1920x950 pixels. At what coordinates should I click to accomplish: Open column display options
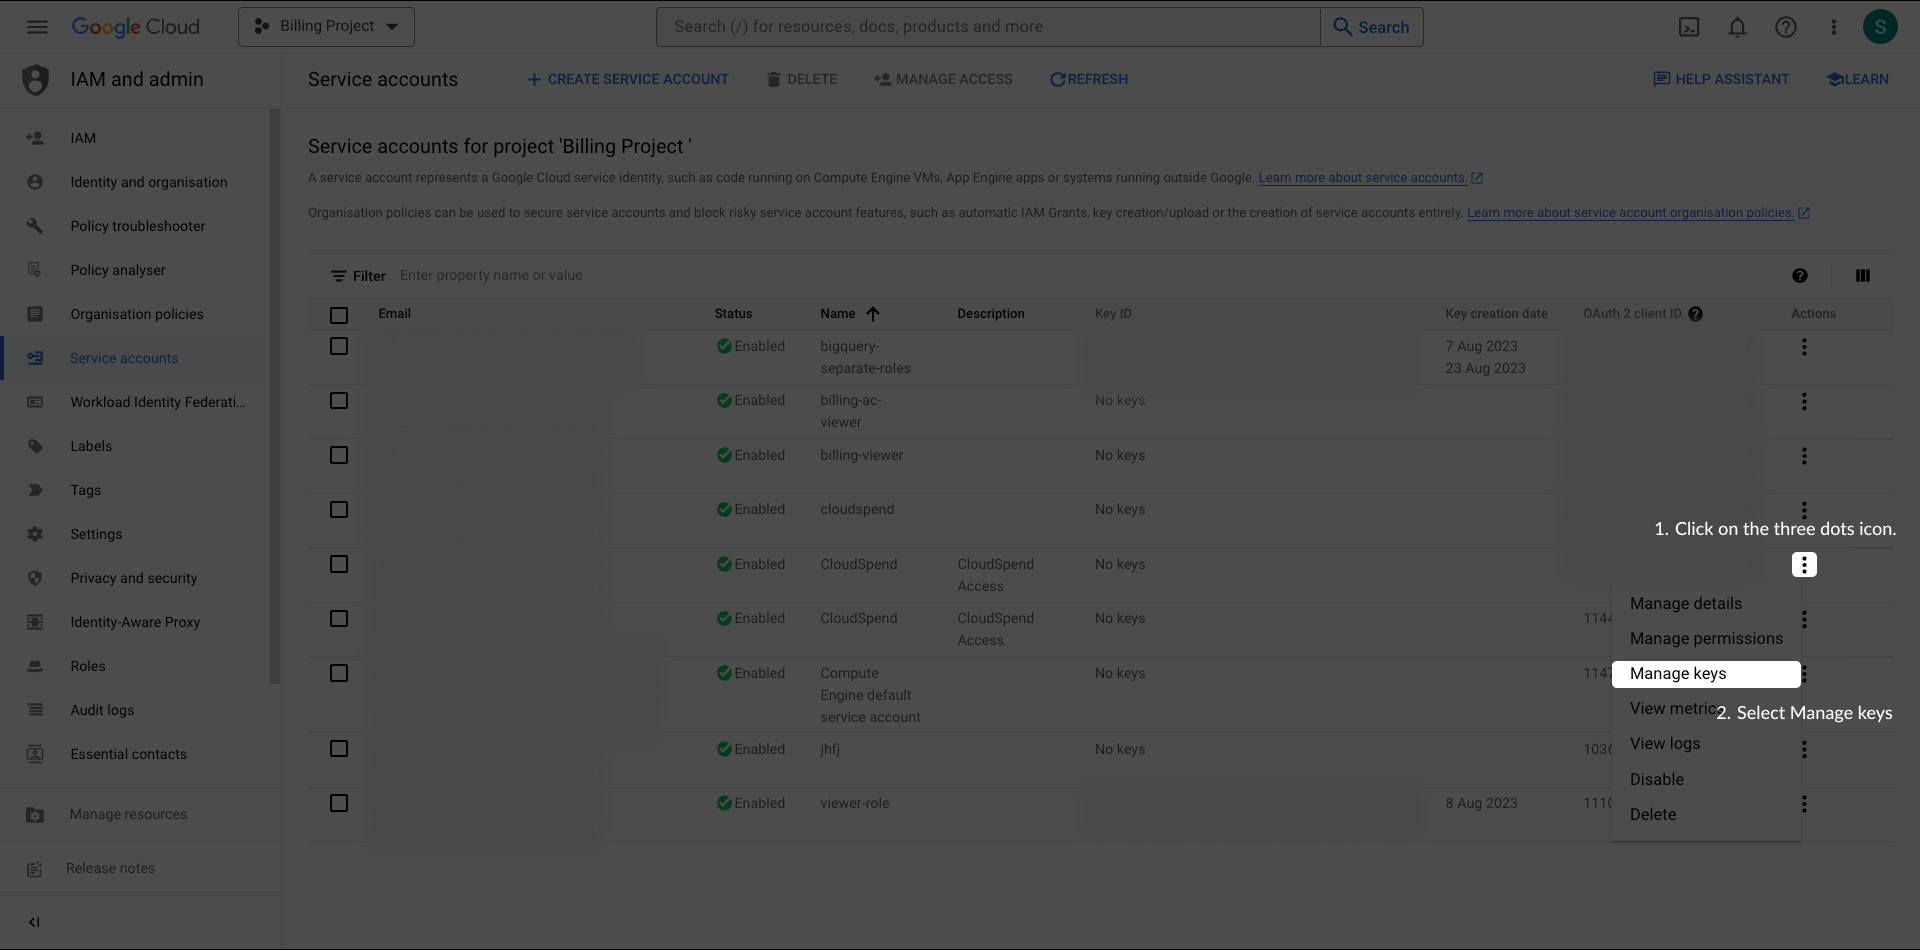pyautogui.click(x=1864, y=275)
